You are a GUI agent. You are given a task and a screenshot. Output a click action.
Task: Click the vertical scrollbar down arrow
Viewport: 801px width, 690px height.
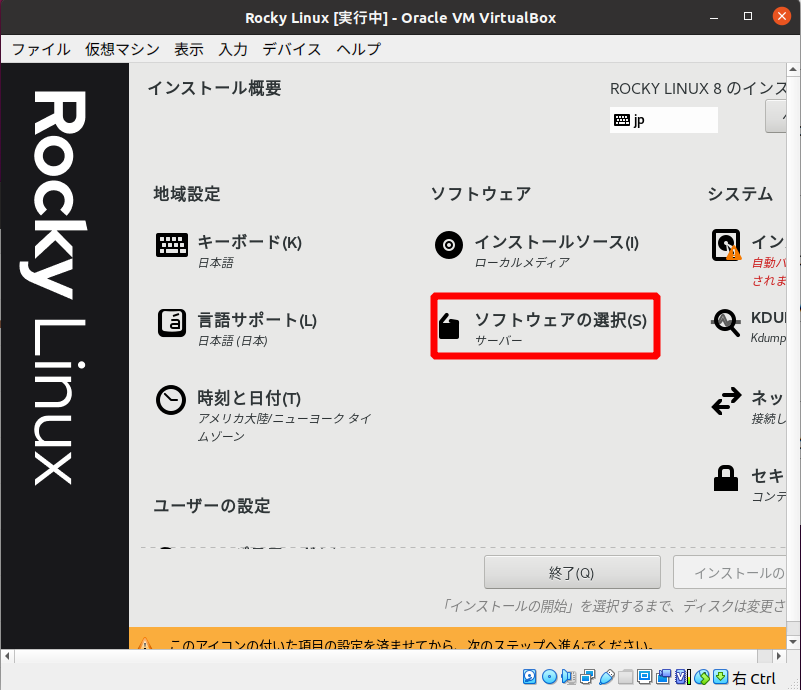click(x=793, y=642)
